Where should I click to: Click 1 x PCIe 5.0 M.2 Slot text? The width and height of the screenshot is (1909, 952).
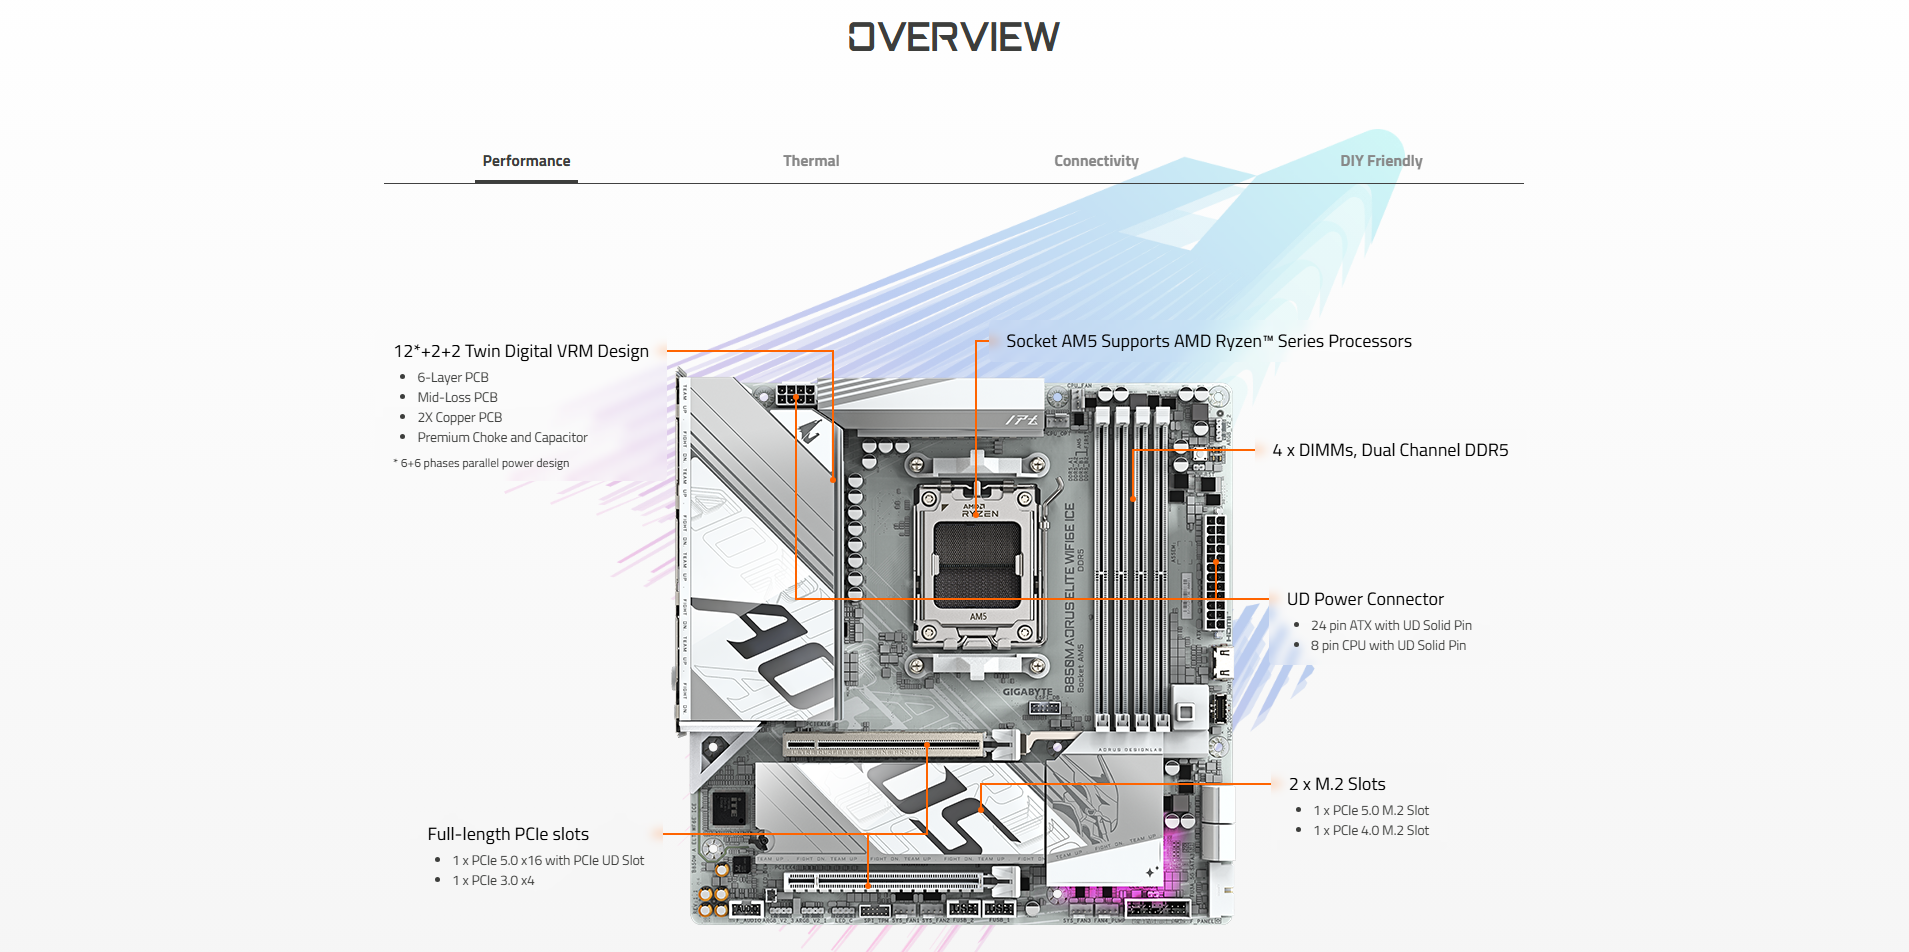tap(1371, 810)
